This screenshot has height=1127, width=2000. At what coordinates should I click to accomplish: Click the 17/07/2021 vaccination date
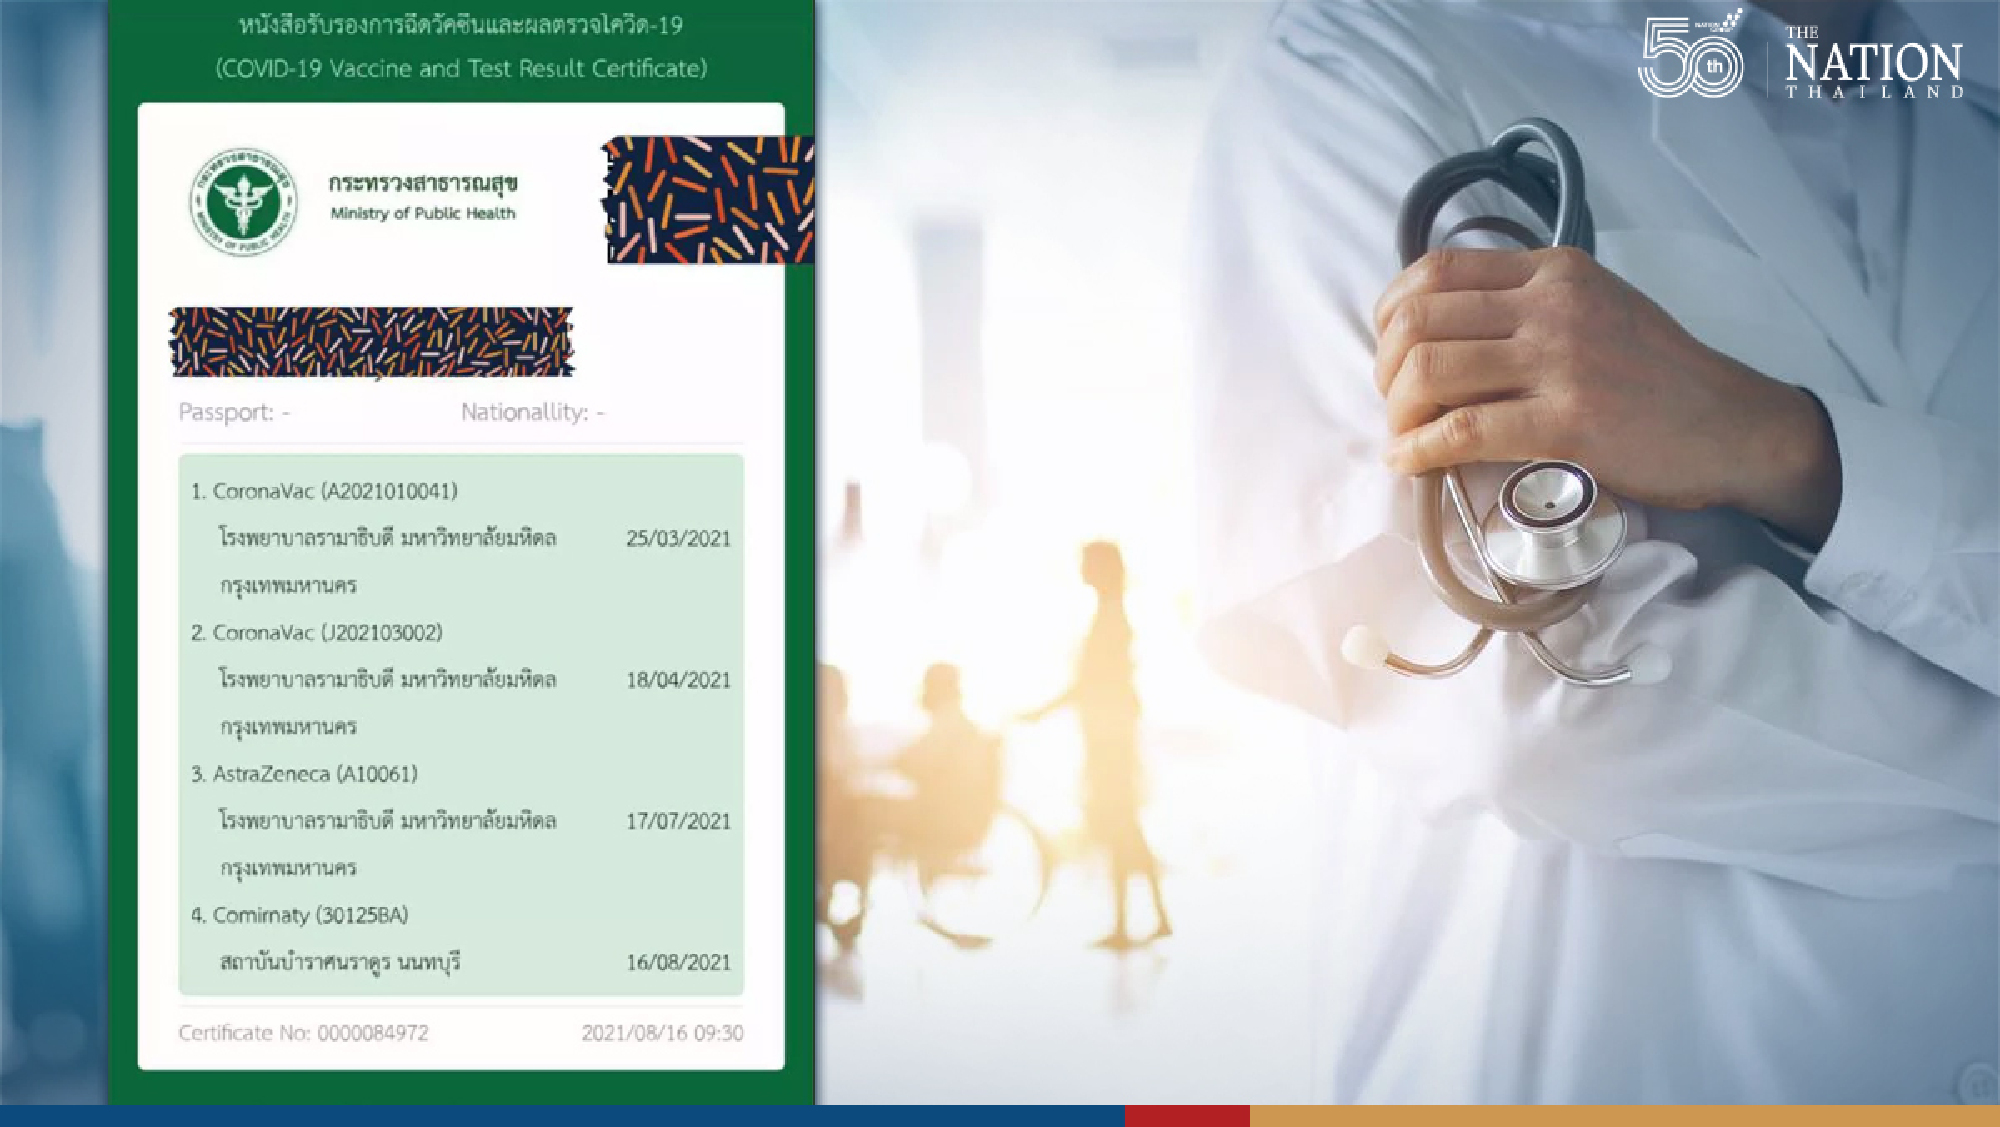click(678, 822)
